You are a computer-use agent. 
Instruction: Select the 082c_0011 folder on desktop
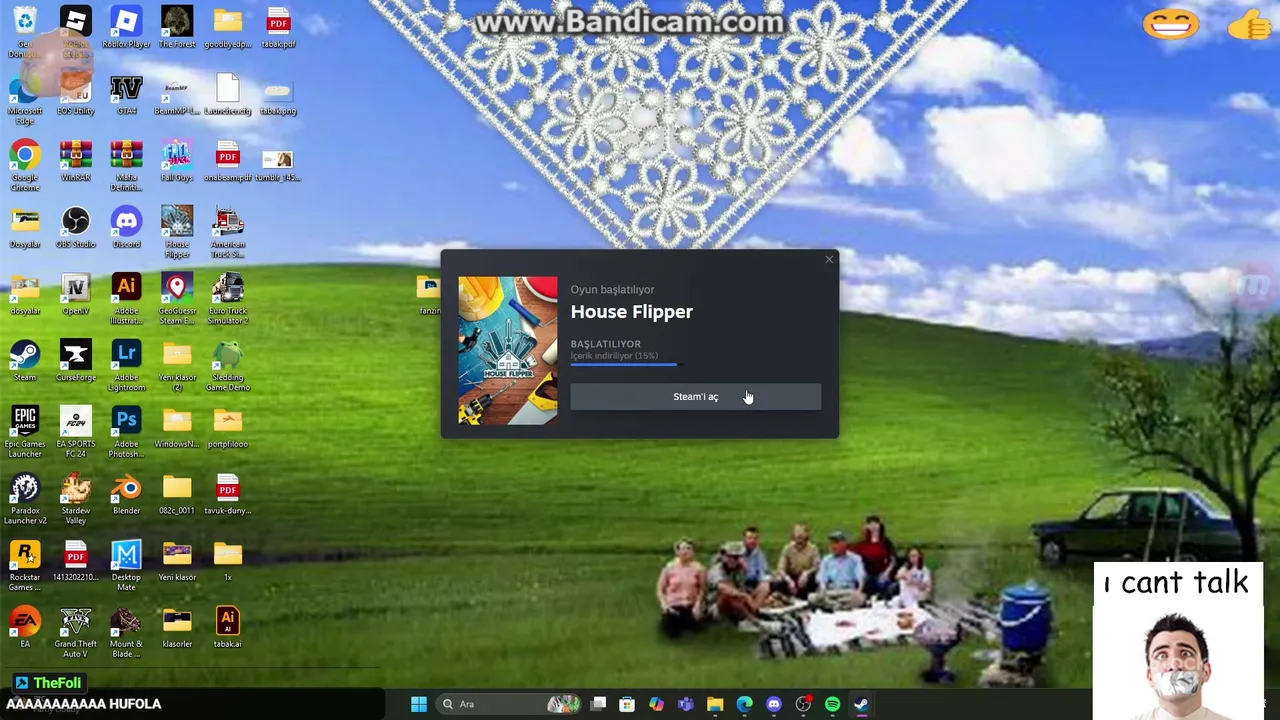[x=177, y=495]
